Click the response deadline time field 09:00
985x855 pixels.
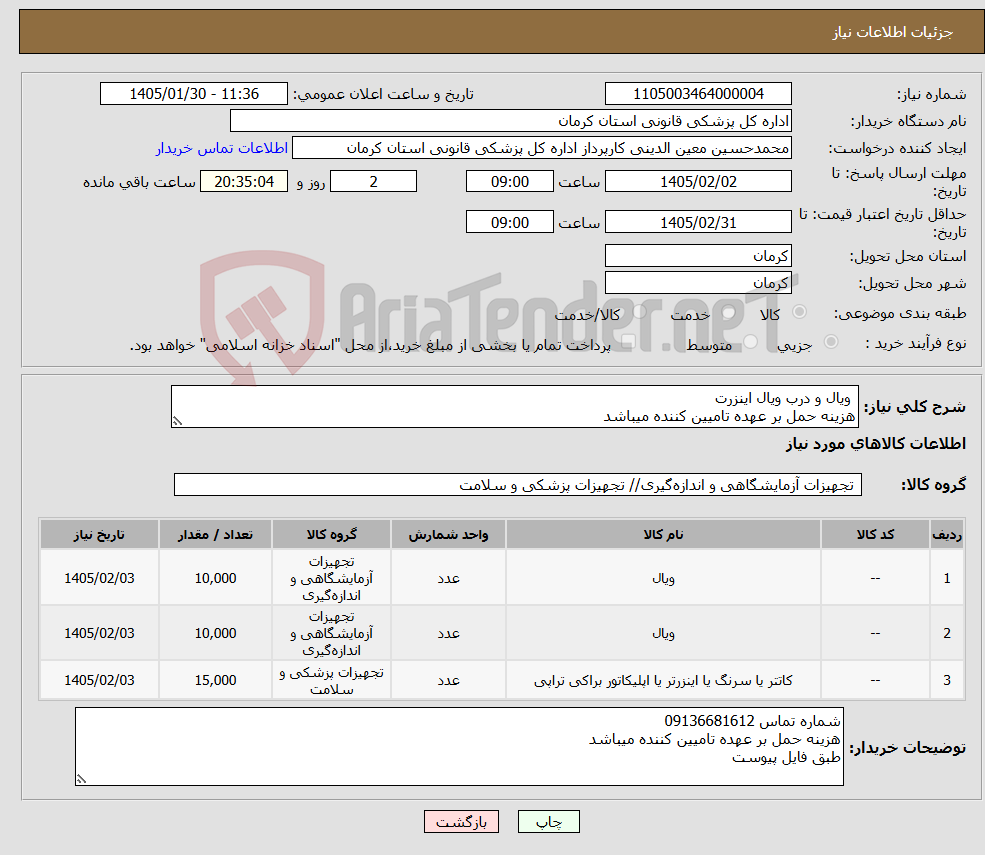[509, 182]
